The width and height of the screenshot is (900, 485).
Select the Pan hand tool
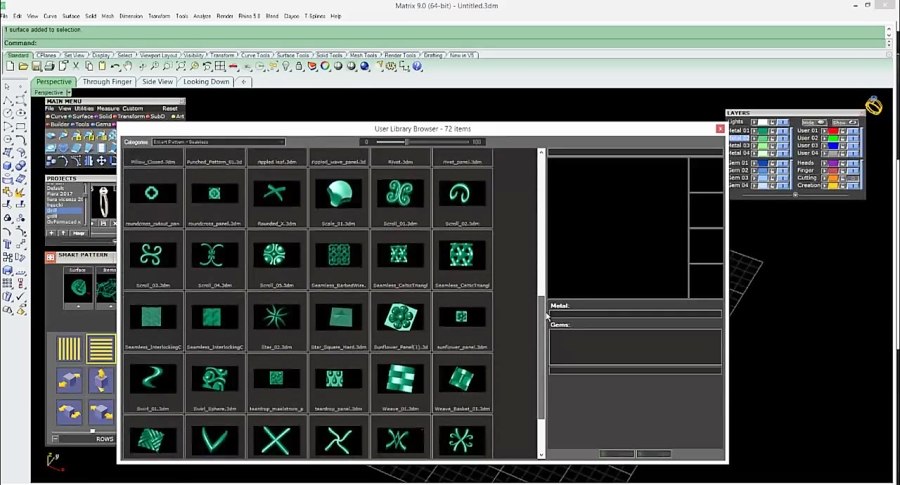pos(128,67)
